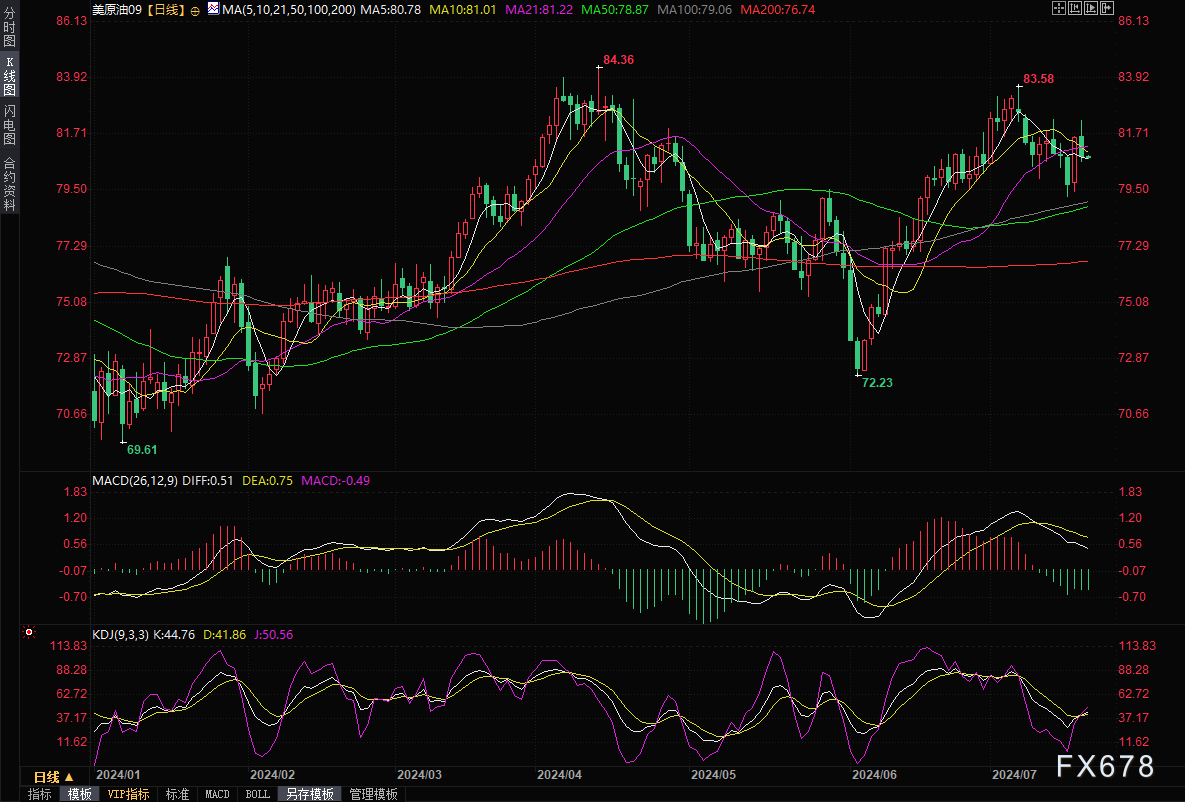Click the 1.83 MACD value on the right axis
This screenshot has width=1185, height=802.
point(1130,491)
